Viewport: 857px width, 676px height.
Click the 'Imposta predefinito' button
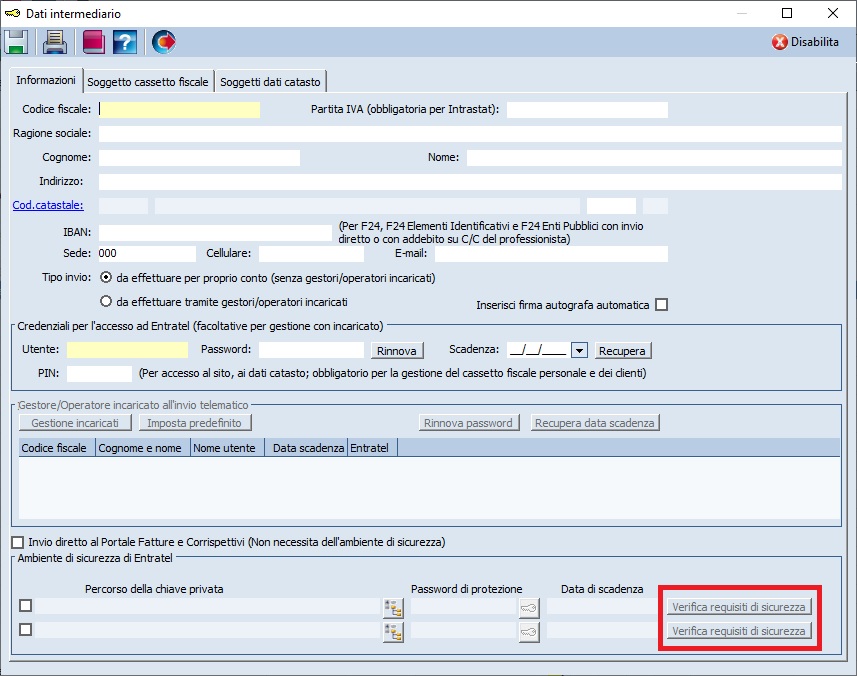194,423
